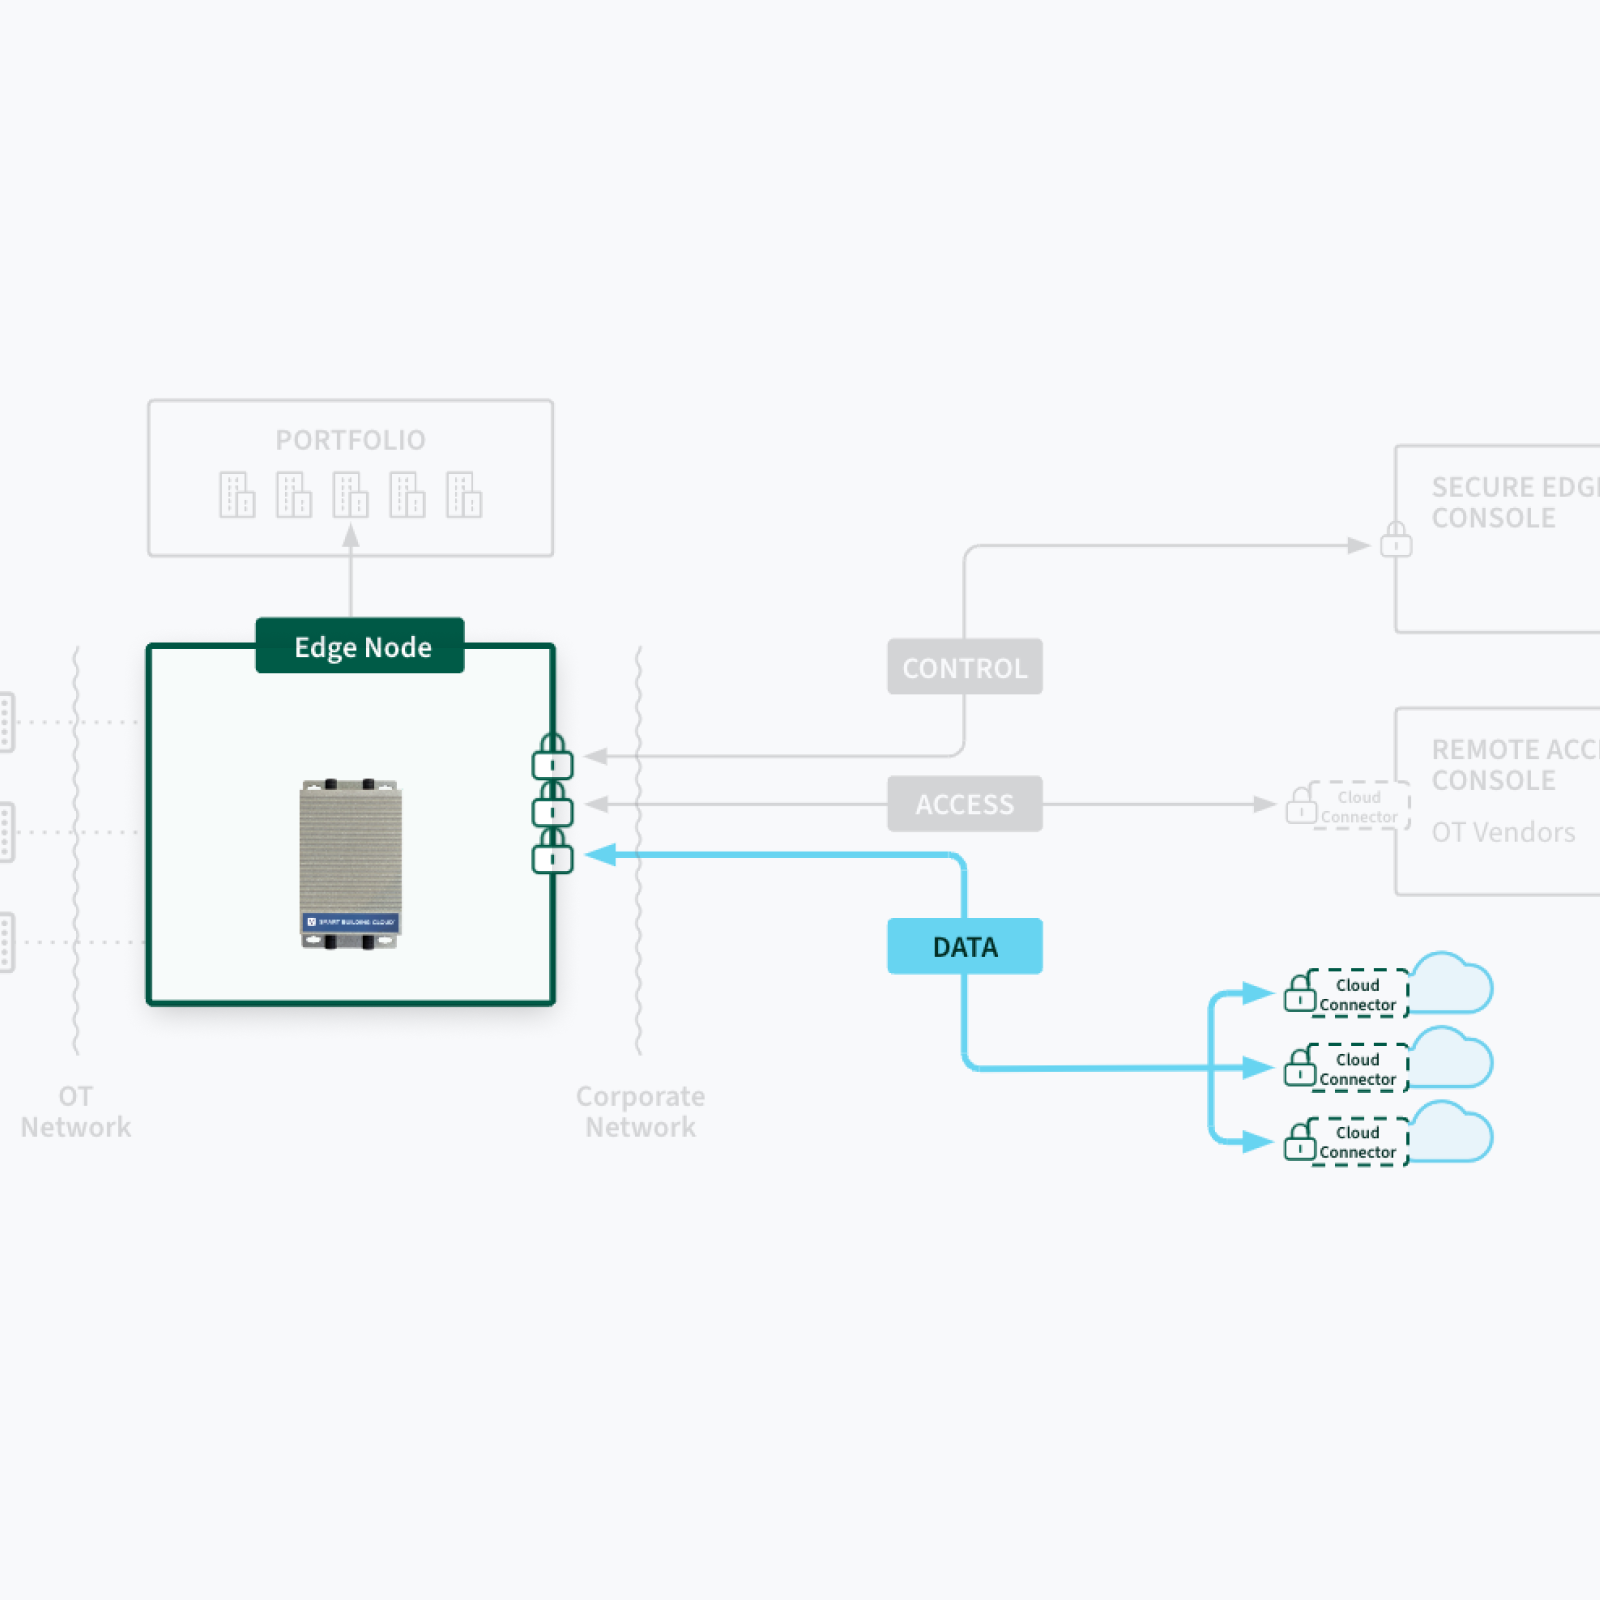
Task: Click the top OT device icon at left edge
Action: coord(7,721)
